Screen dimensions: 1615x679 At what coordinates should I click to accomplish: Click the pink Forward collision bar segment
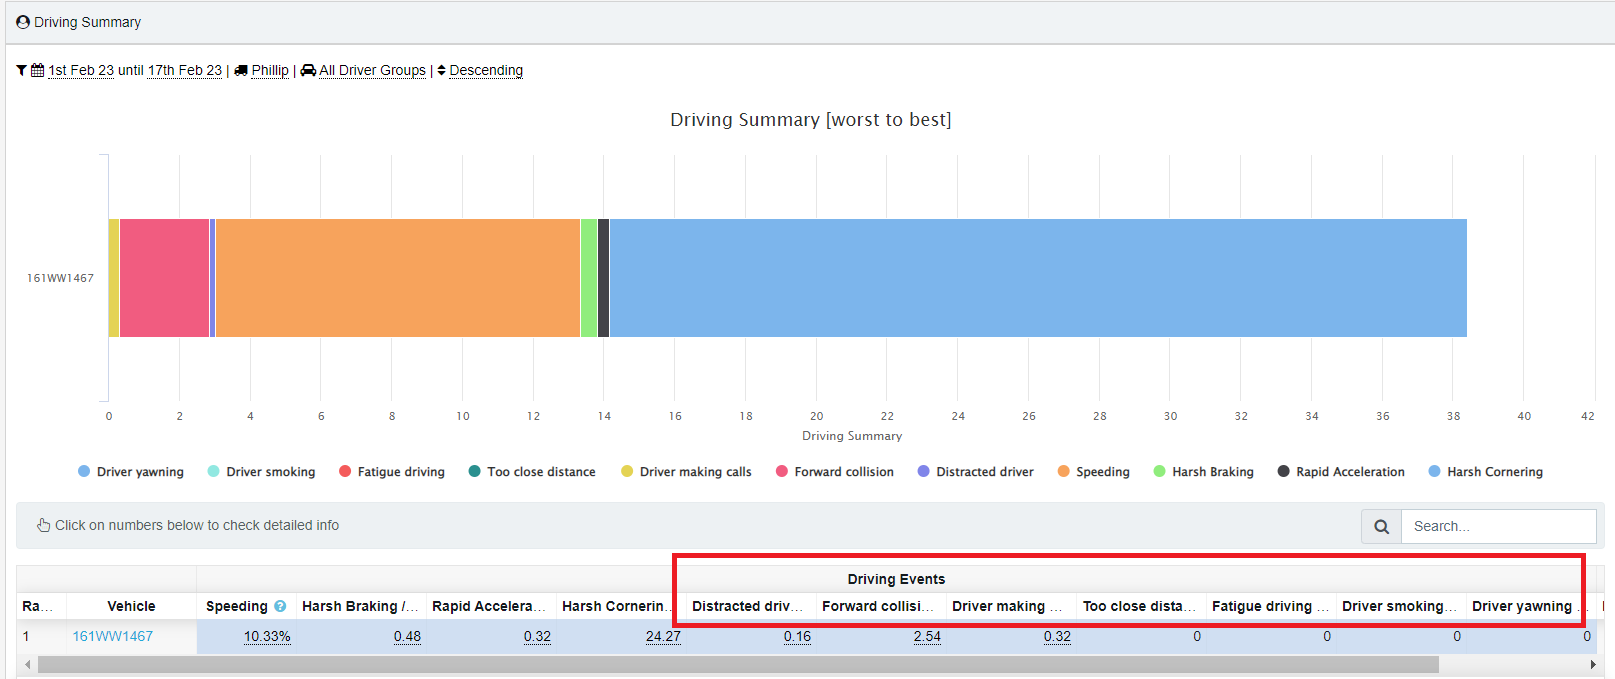(164, 278)
